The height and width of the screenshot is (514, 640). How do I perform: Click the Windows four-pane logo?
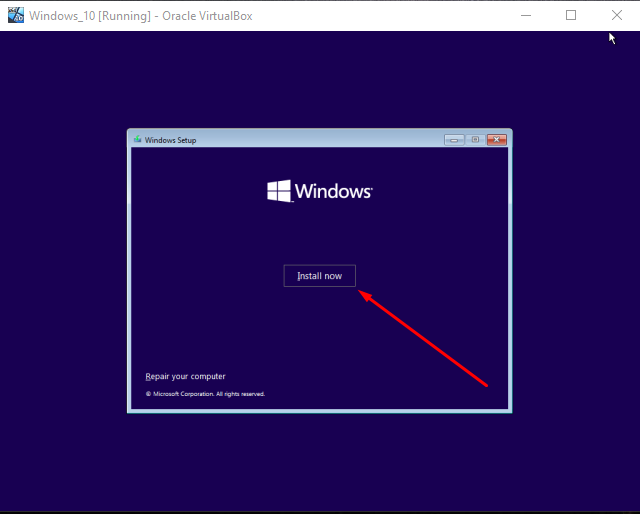click(x=279, y=191)
